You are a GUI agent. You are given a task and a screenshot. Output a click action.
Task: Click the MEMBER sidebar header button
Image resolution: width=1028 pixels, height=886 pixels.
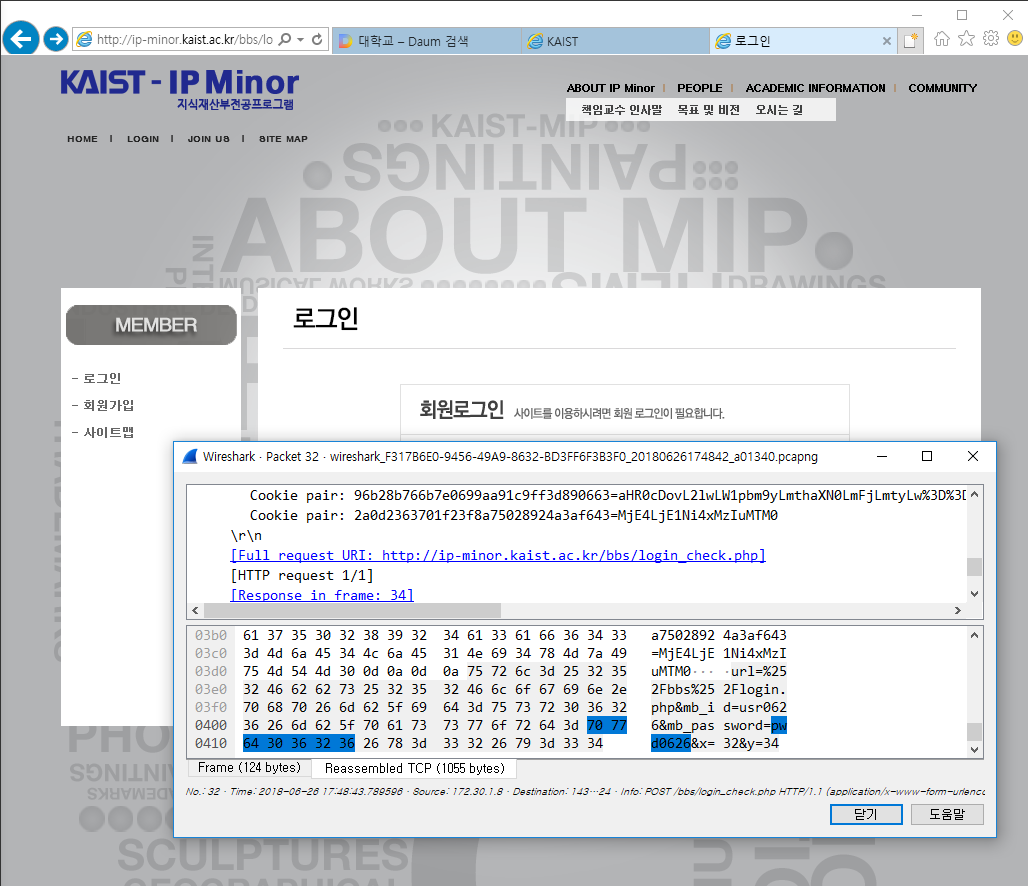tap(151, 325)
